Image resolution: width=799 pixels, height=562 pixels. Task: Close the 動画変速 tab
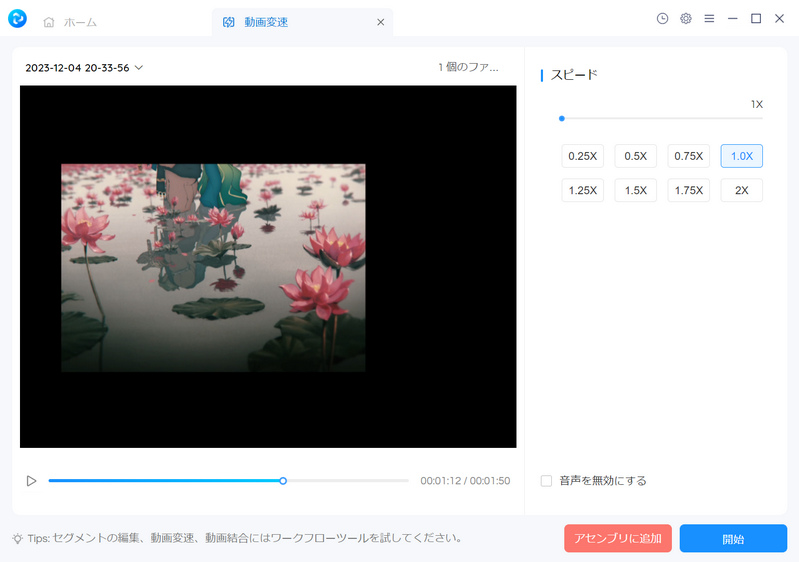(381, 22)
